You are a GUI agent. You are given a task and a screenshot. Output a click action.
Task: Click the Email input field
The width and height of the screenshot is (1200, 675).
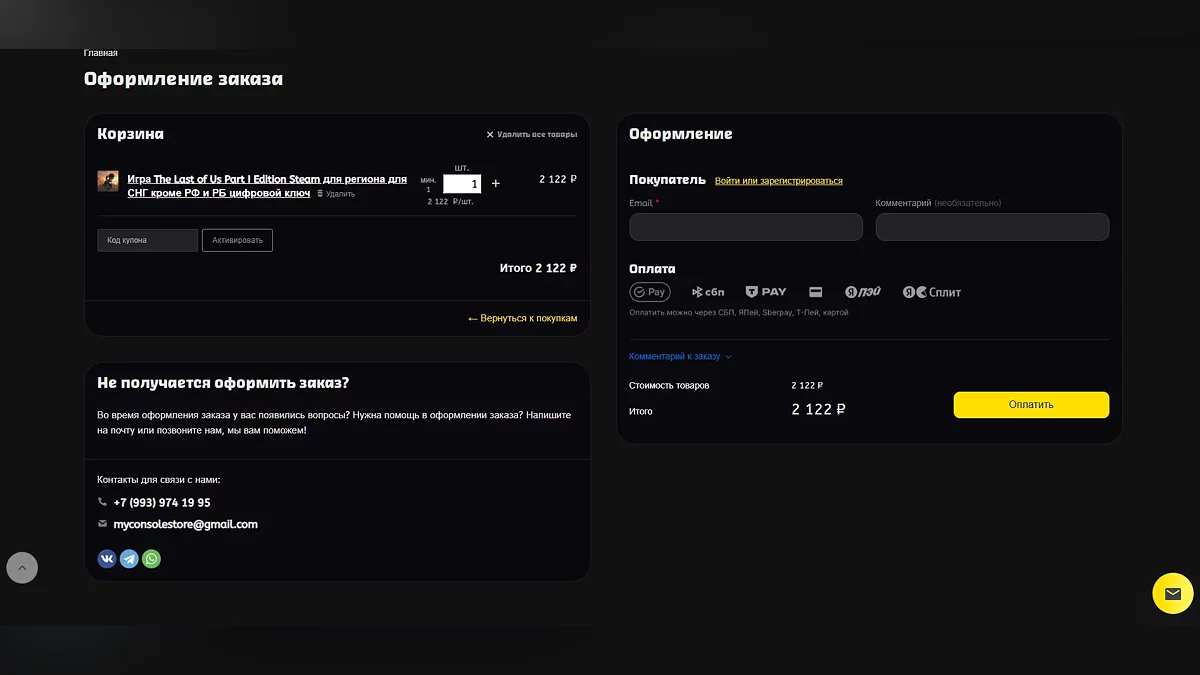(745, 227)
